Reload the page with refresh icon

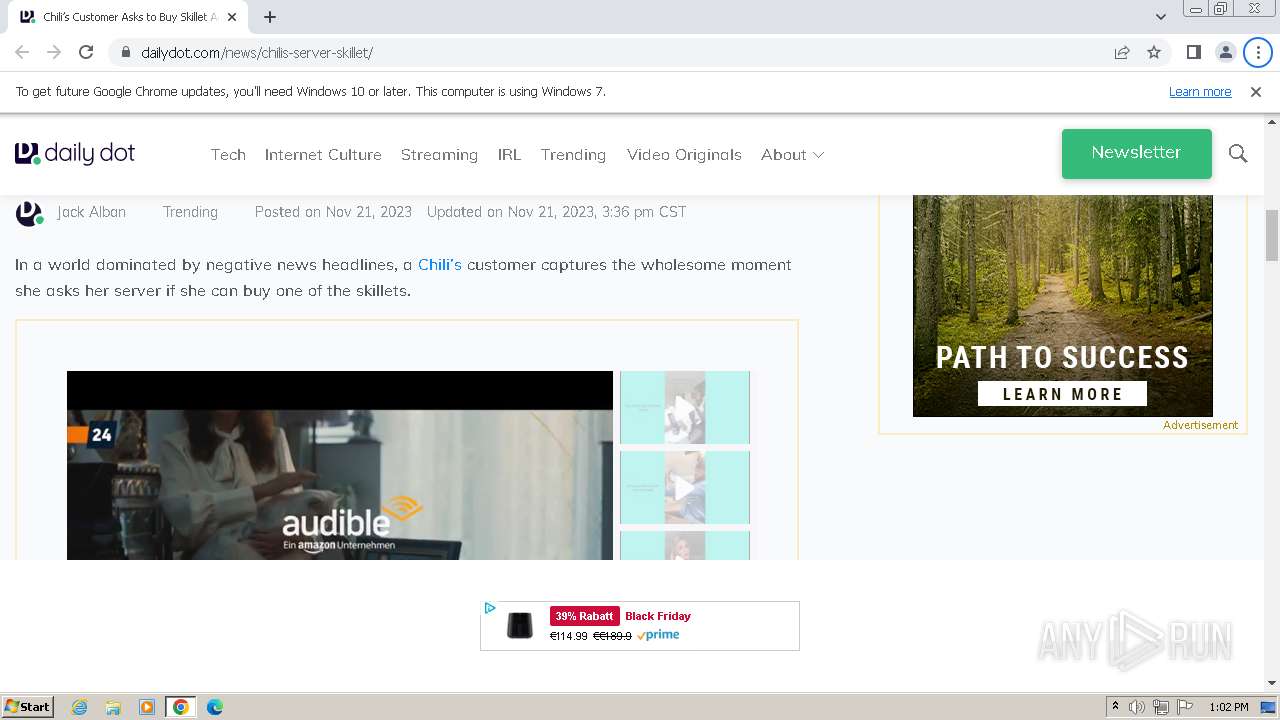coord(86,52)
